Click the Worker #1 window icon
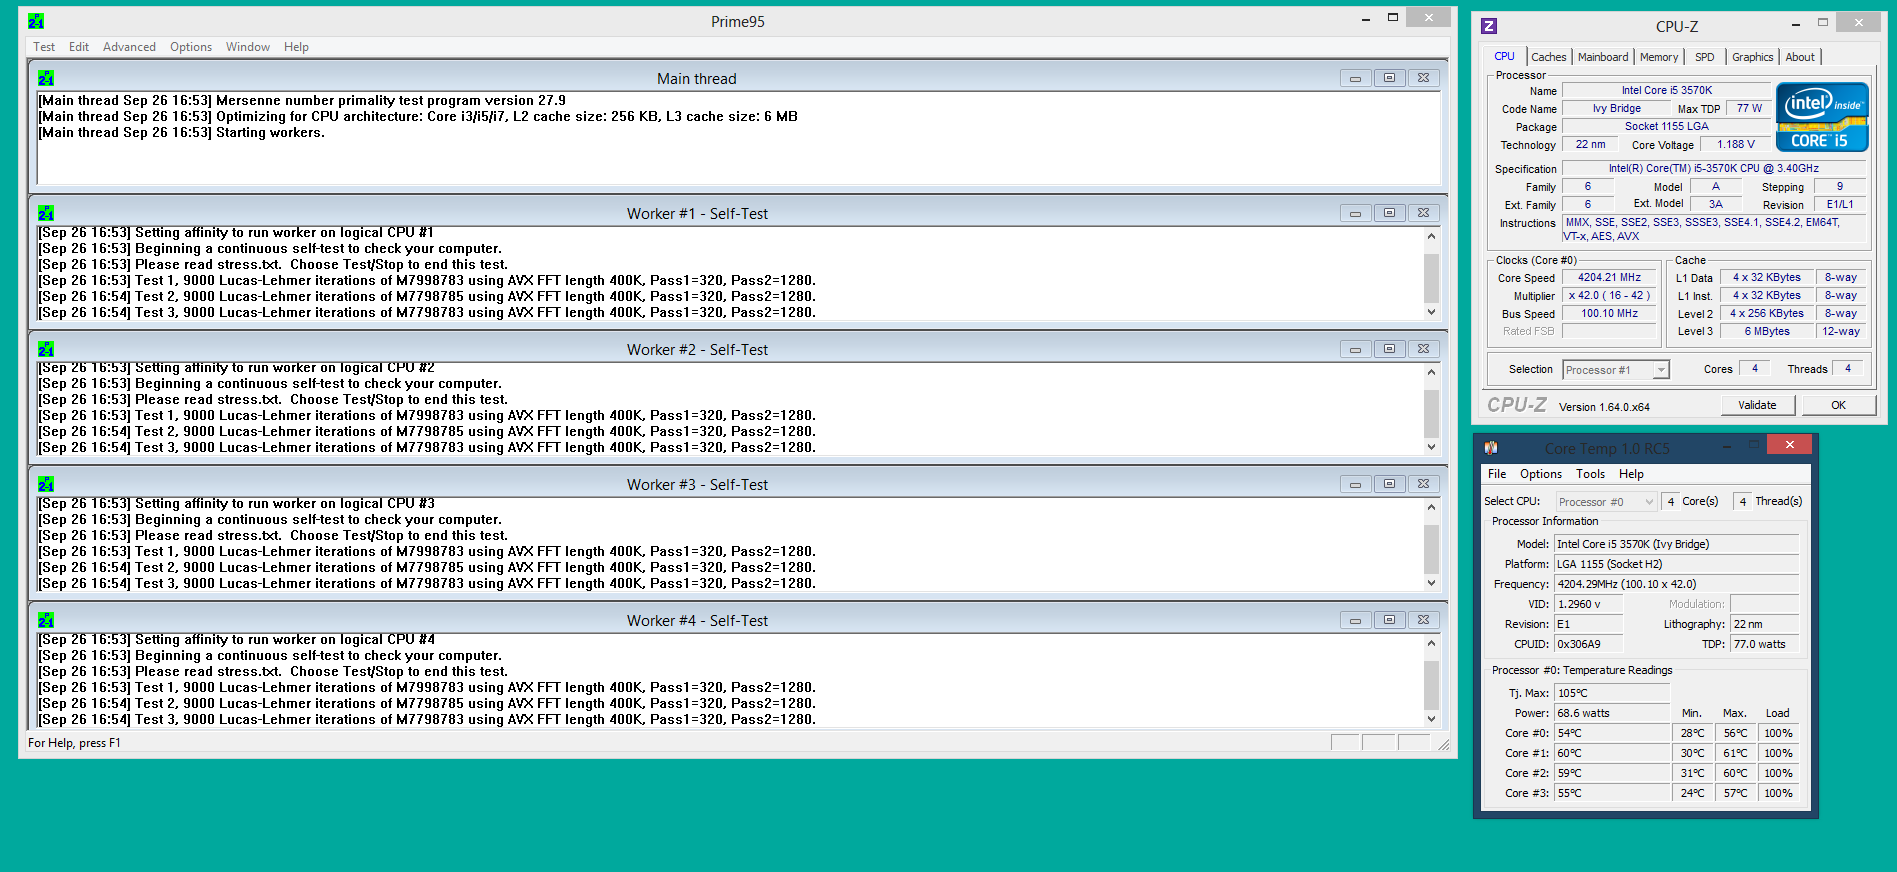This screenshot has width=1897, height=872. pyautogui.click(x=46, y=213)
